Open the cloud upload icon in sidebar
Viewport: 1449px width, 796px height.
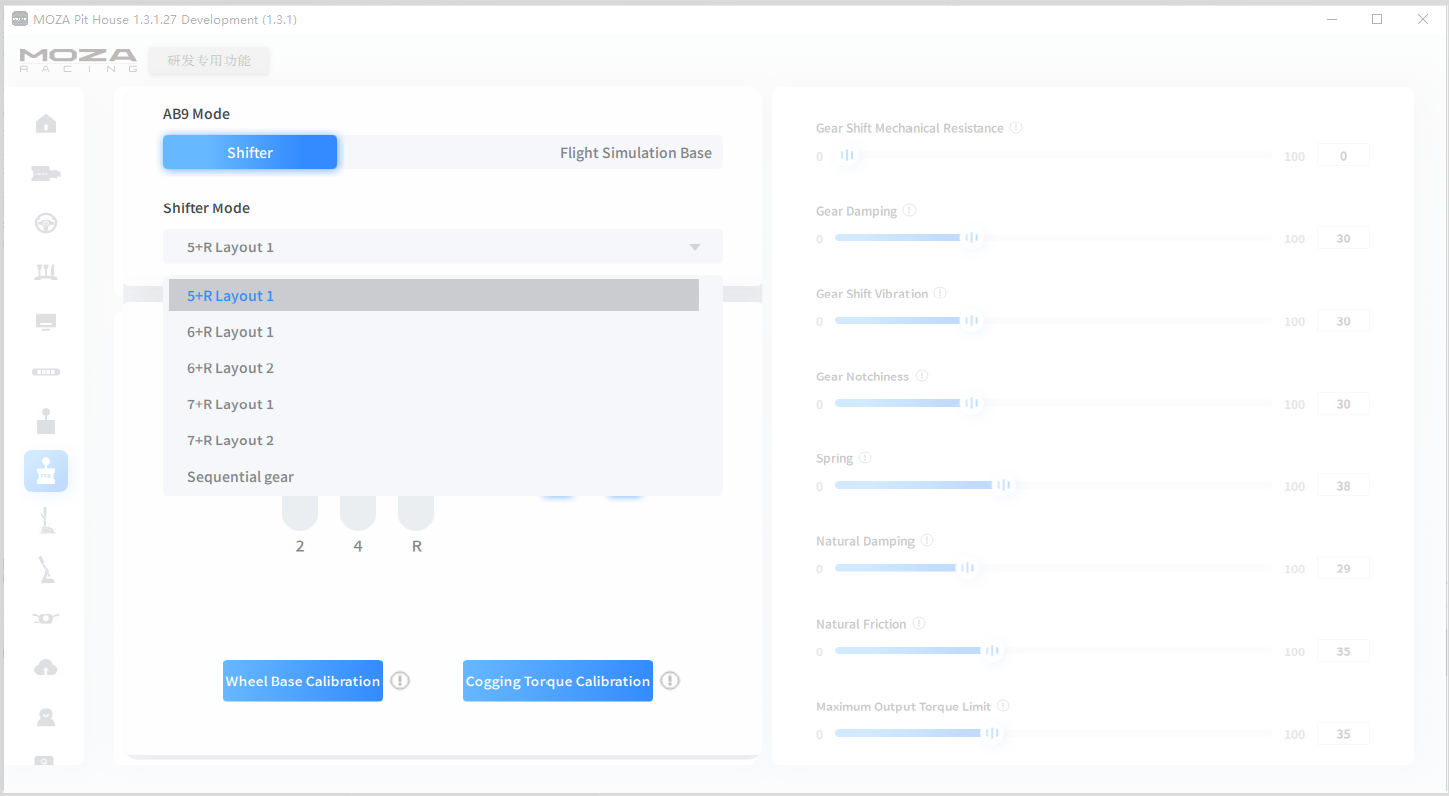46,668
